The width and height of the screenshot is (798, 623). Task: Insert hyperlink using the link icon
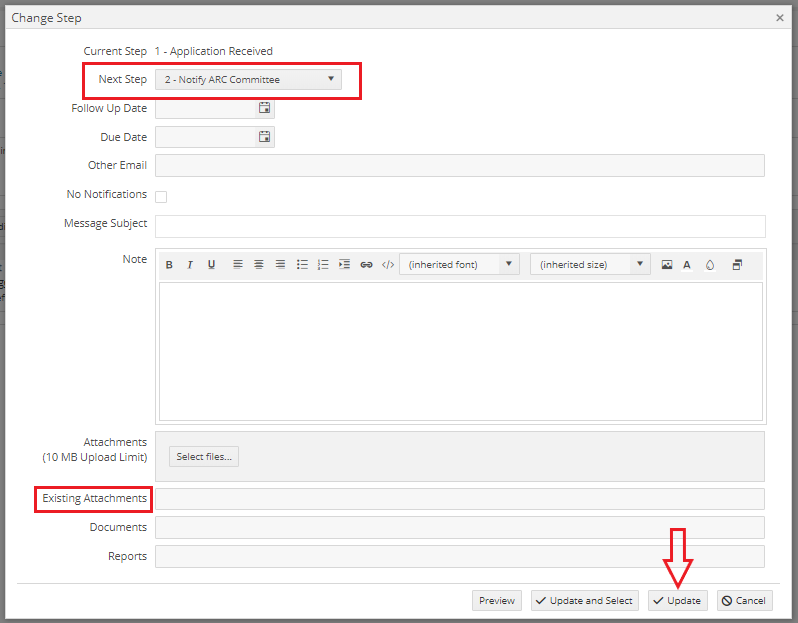point(366,265)
